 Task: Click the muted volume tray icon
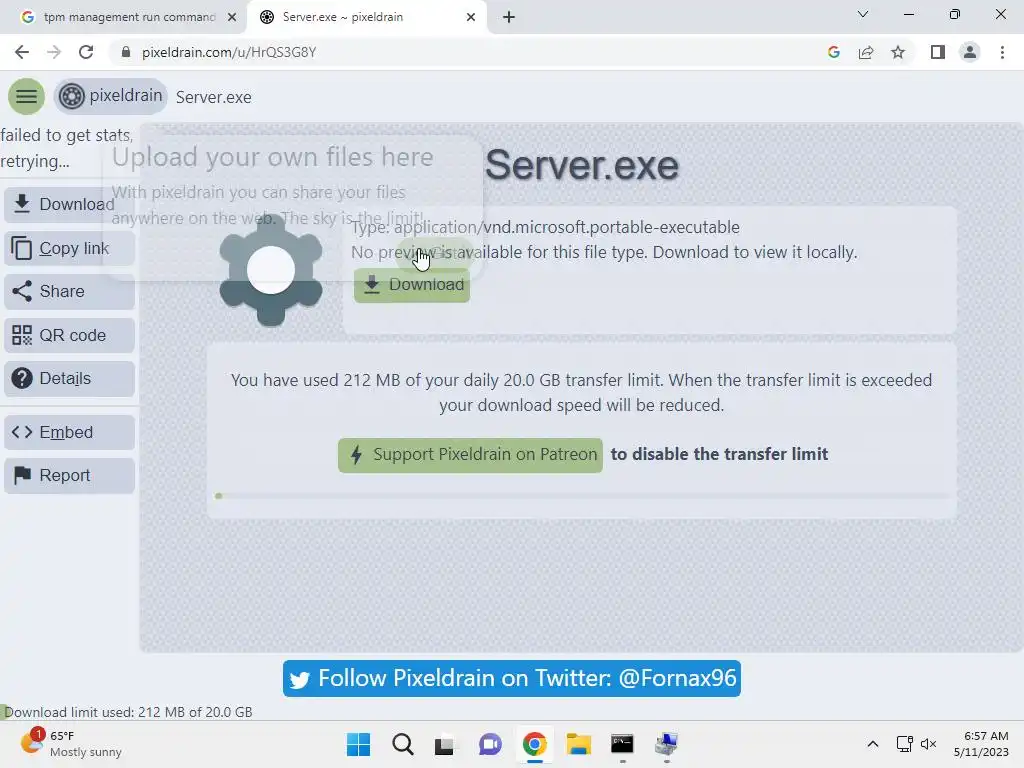pos(928,744)
